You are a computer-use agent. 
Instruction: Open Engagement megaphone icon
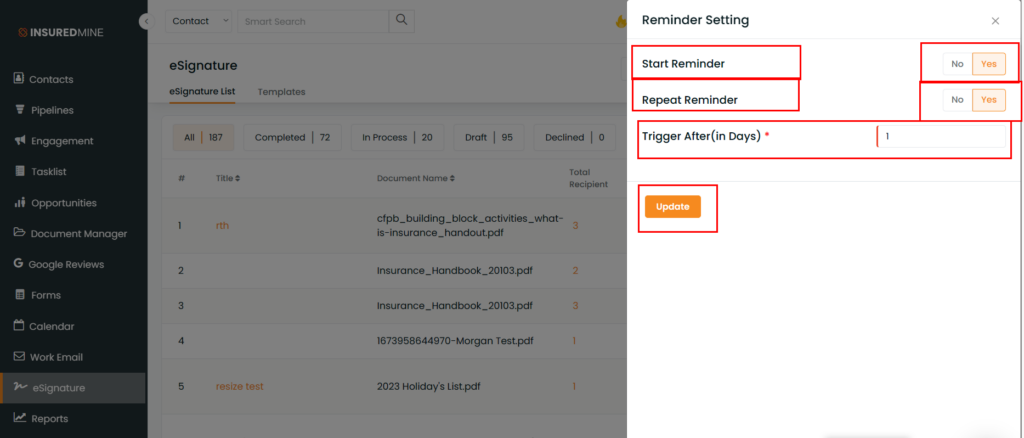pos(20,140)
